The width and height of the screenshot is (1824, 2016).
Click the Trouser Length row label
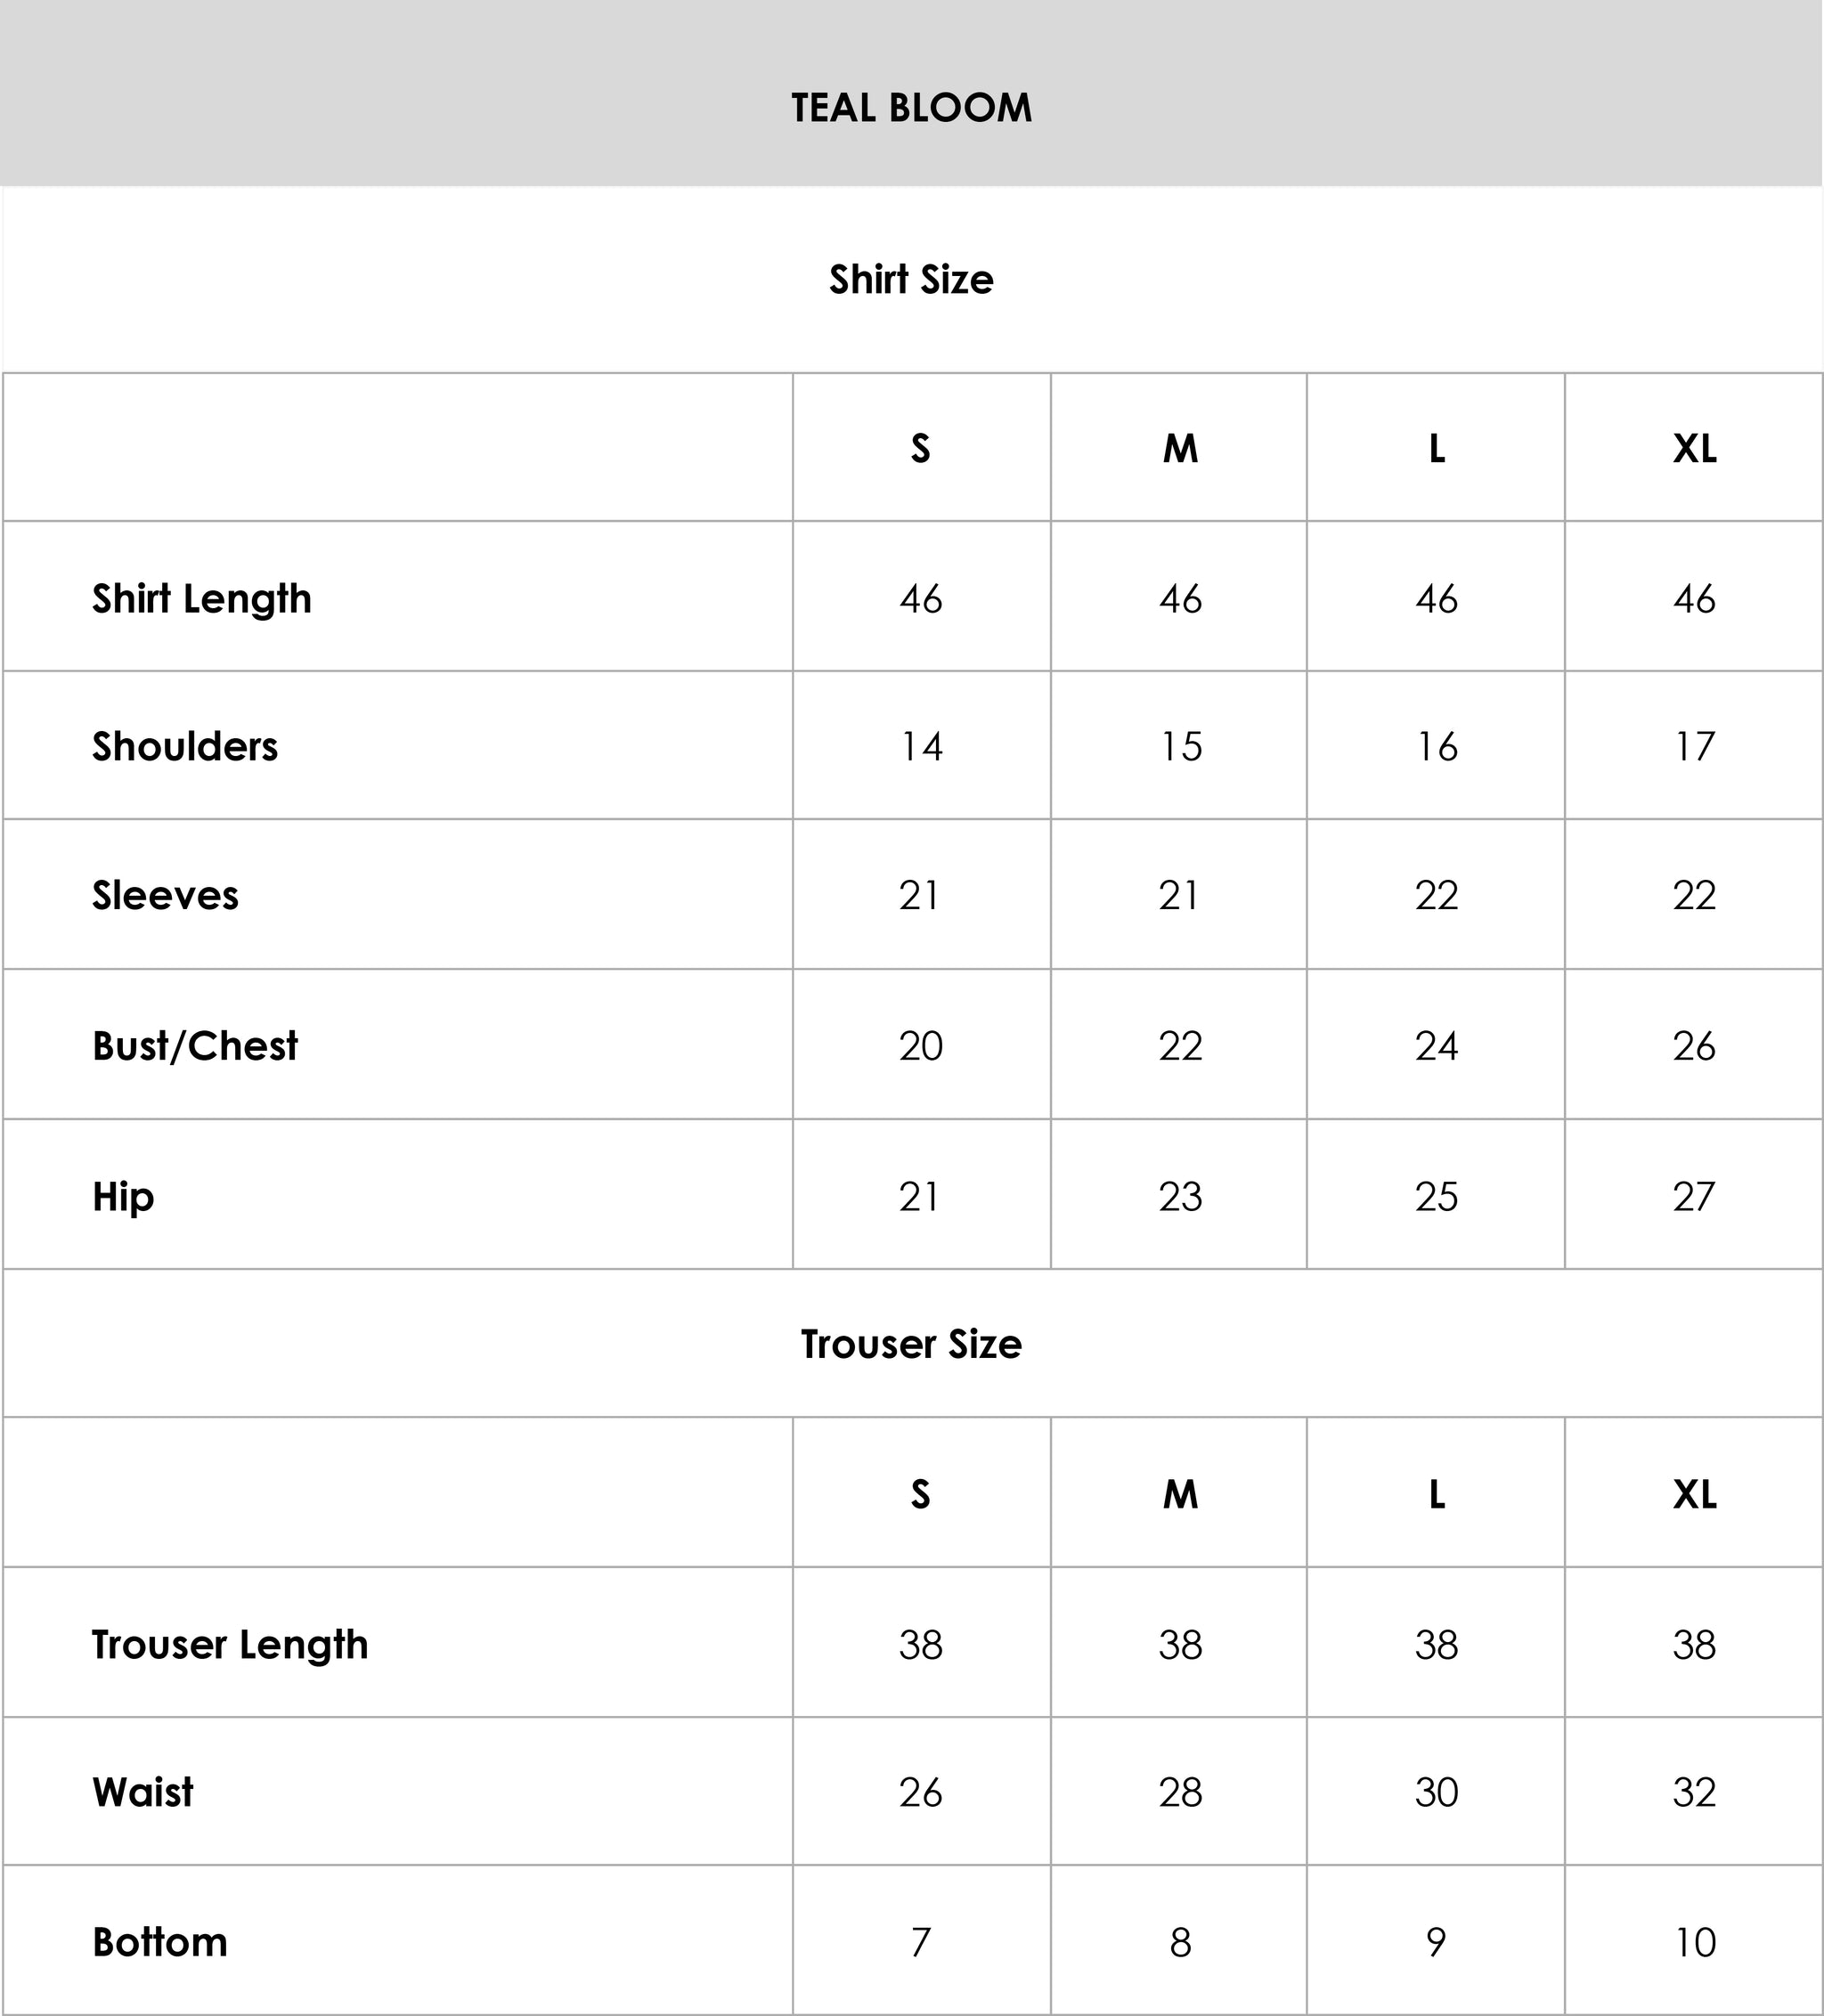point(230,1644)
